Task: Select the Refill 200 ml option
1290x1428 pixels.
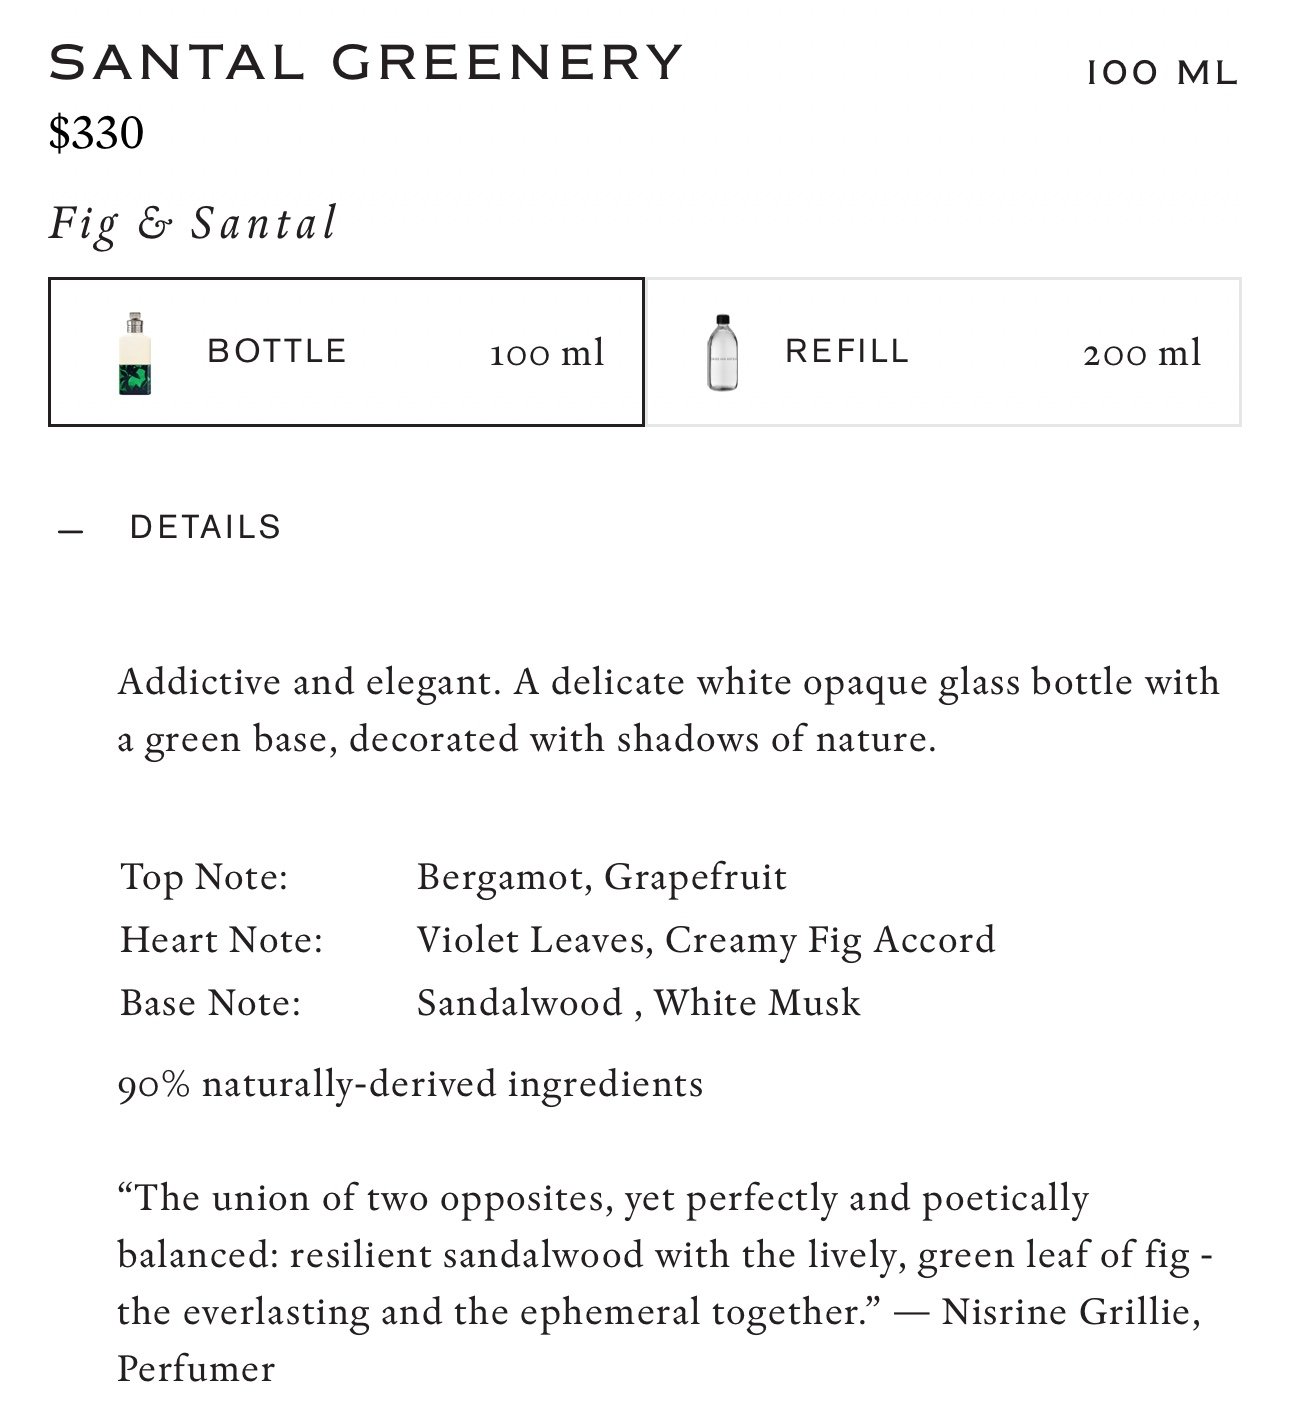Action: pos(944,352)
